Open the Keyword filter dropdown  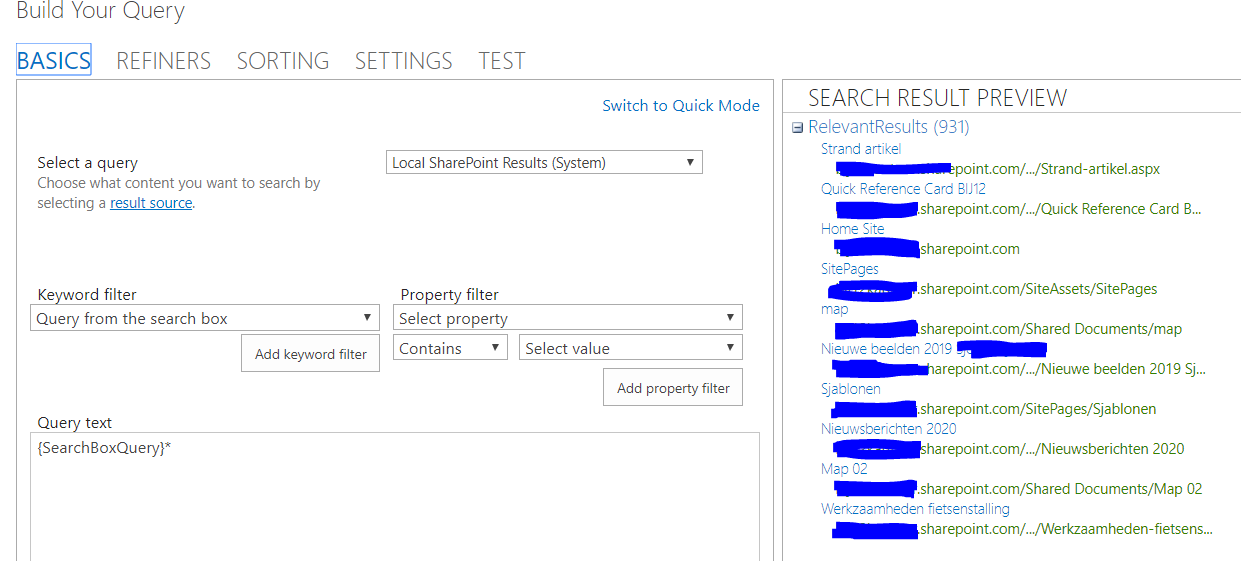click(x=205, y=318)
